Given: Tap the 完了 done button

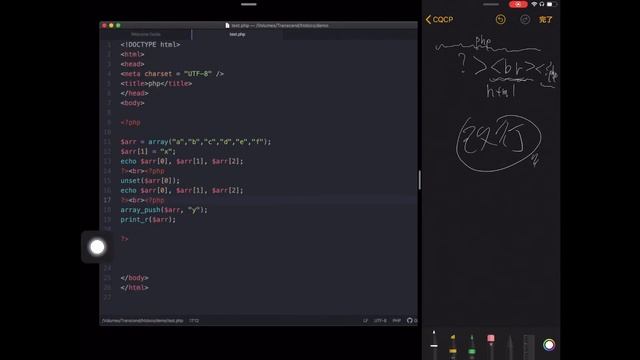Looking at the screenshot, I should point(545,20).
